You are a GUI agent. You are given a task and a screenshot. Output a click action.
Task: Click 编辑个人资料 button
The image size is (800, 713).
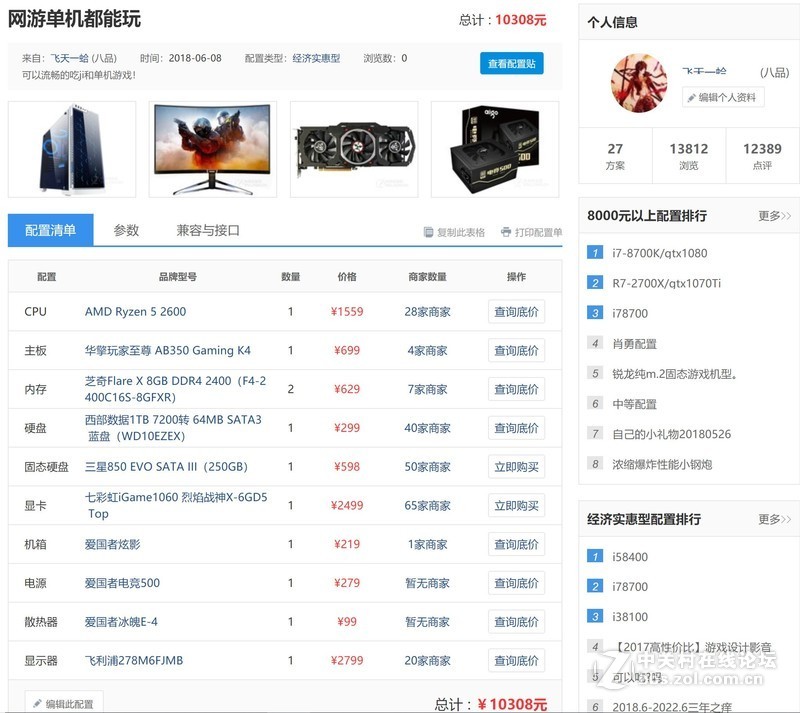(723, 97)
